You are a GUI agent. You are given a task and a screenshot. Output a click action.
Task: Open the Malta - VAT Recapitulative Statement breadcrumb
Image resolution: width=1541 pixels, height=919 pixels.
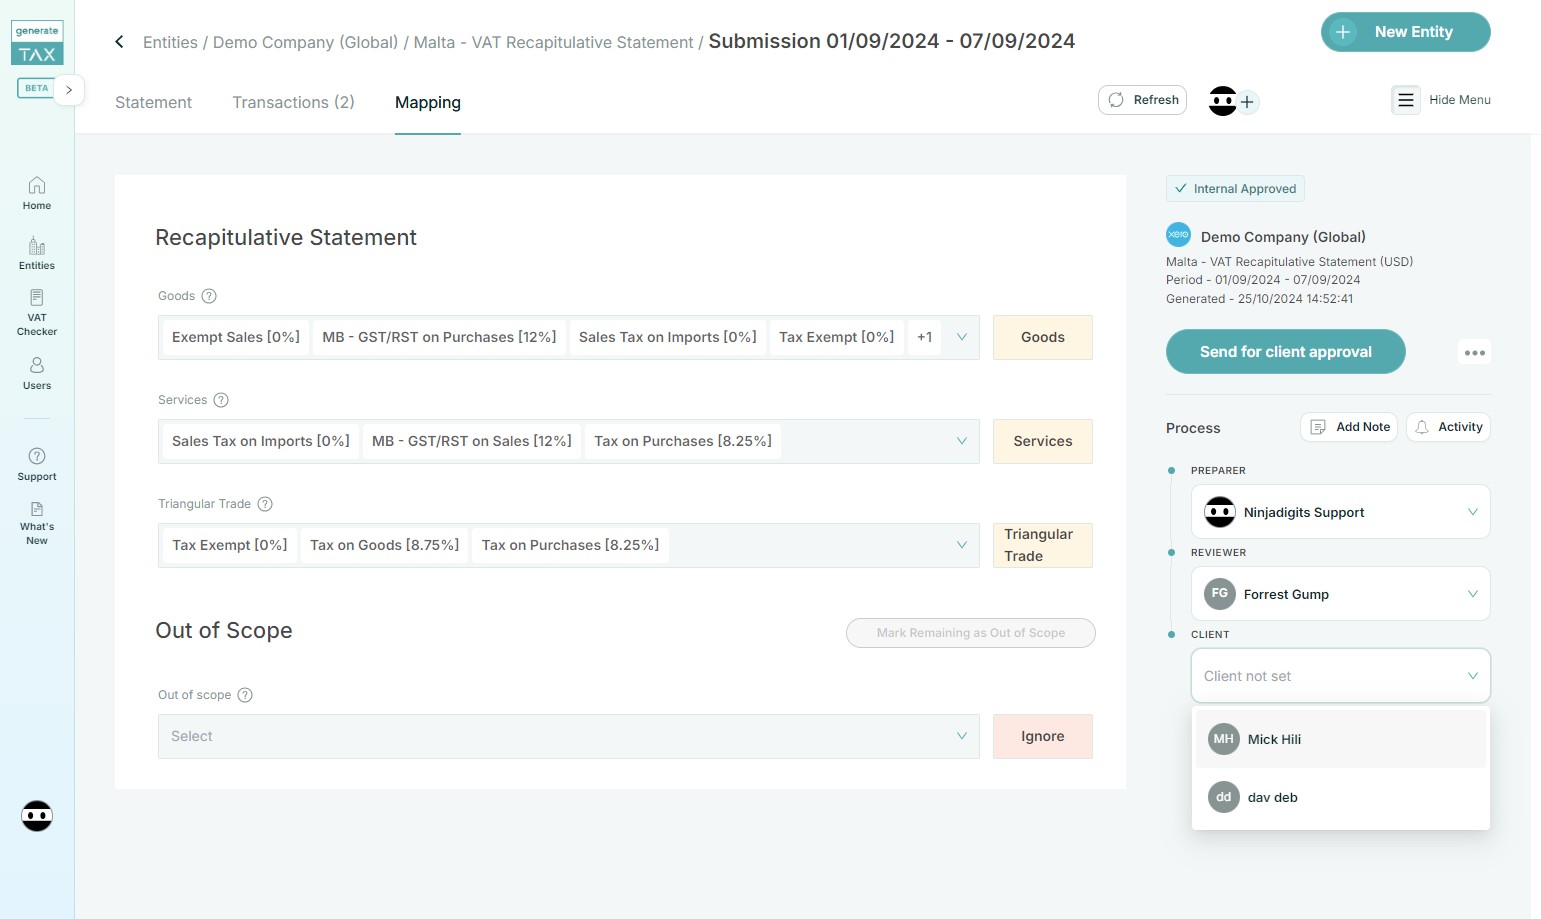pyautogui.click(x=553, y=42)
